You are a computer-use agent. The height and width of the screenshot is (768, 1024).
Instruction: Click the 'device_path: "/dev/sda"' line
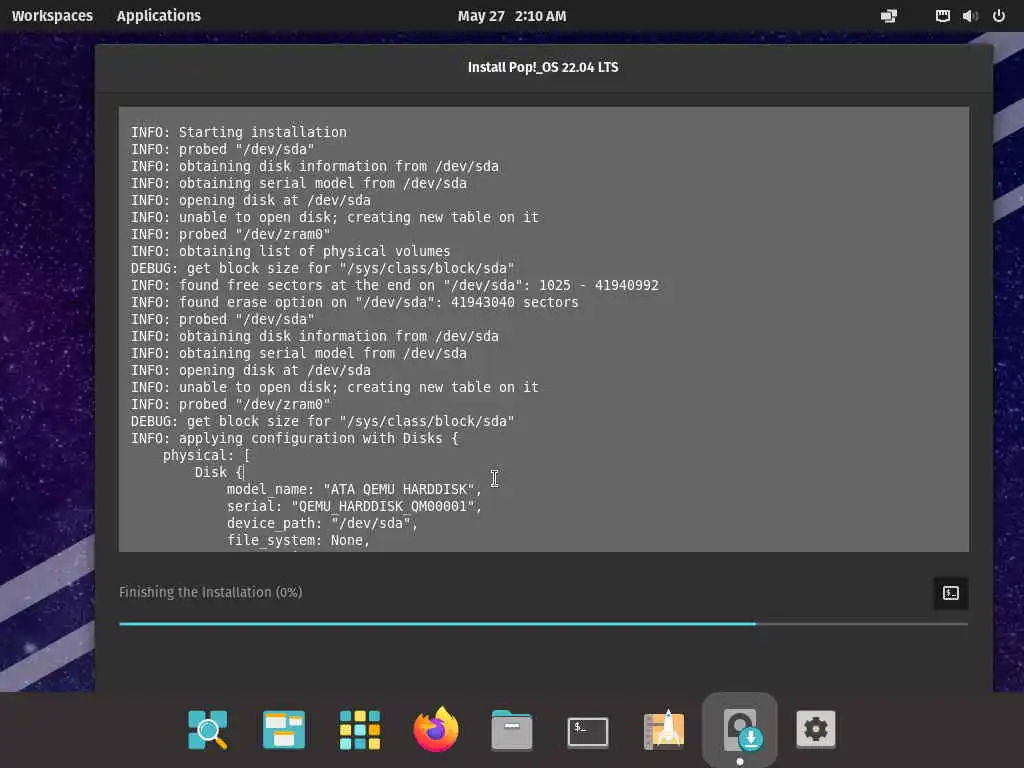pyautogui.click(x=322, y=523)
